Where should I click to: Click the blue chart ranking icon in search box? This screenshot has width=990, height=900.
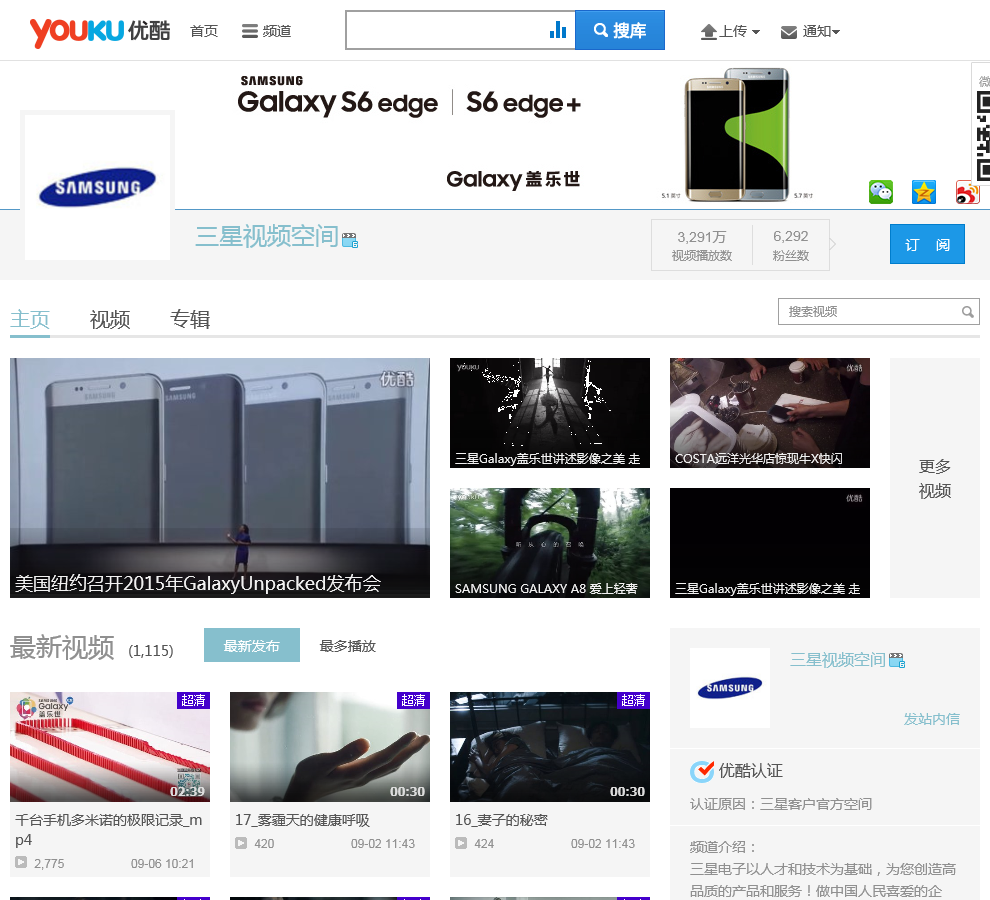pos(558,30)
